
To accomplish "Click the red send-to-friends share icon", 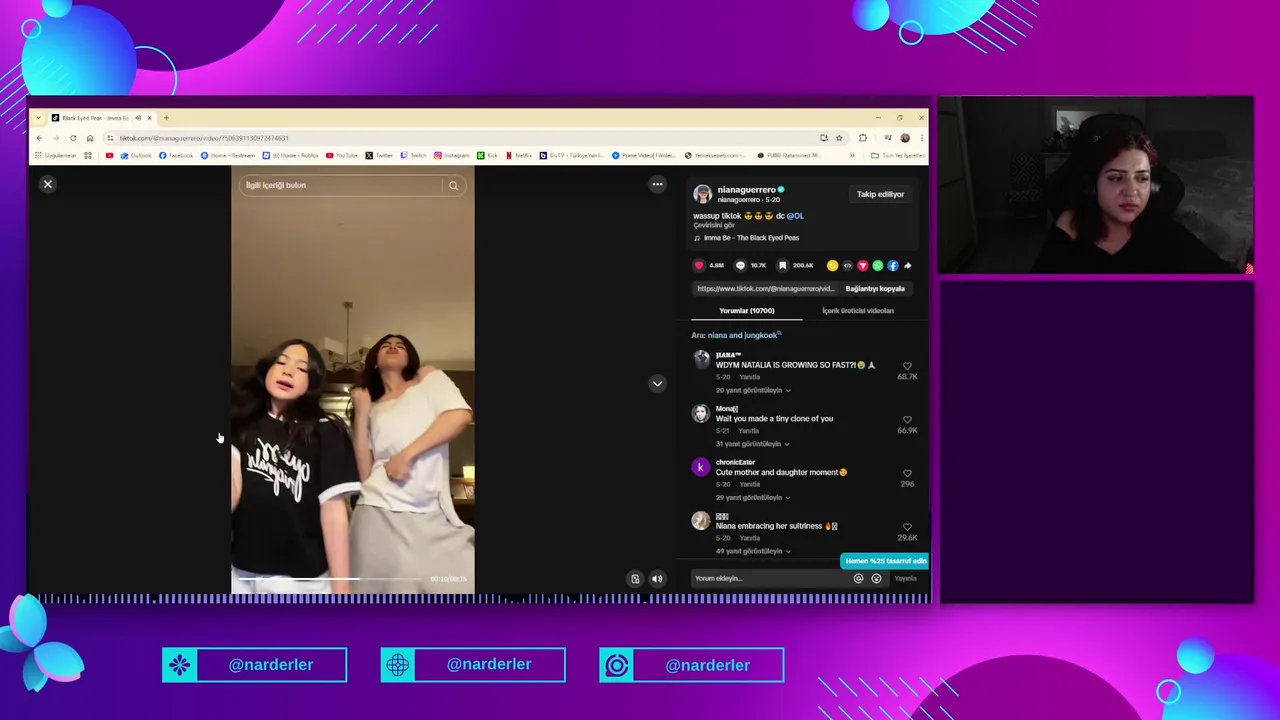I will [862, 265].
